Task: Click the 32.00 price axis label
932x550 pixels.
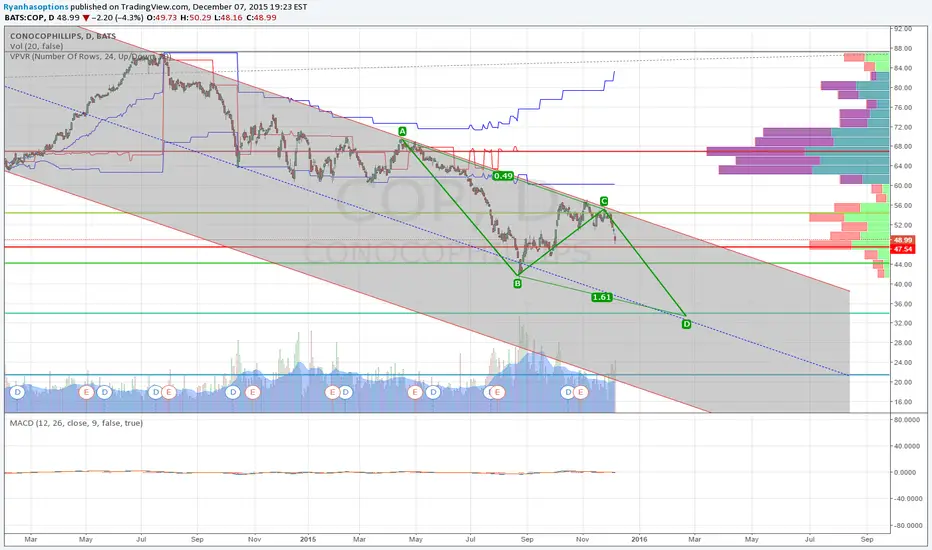Action: (x=903, y=323)
